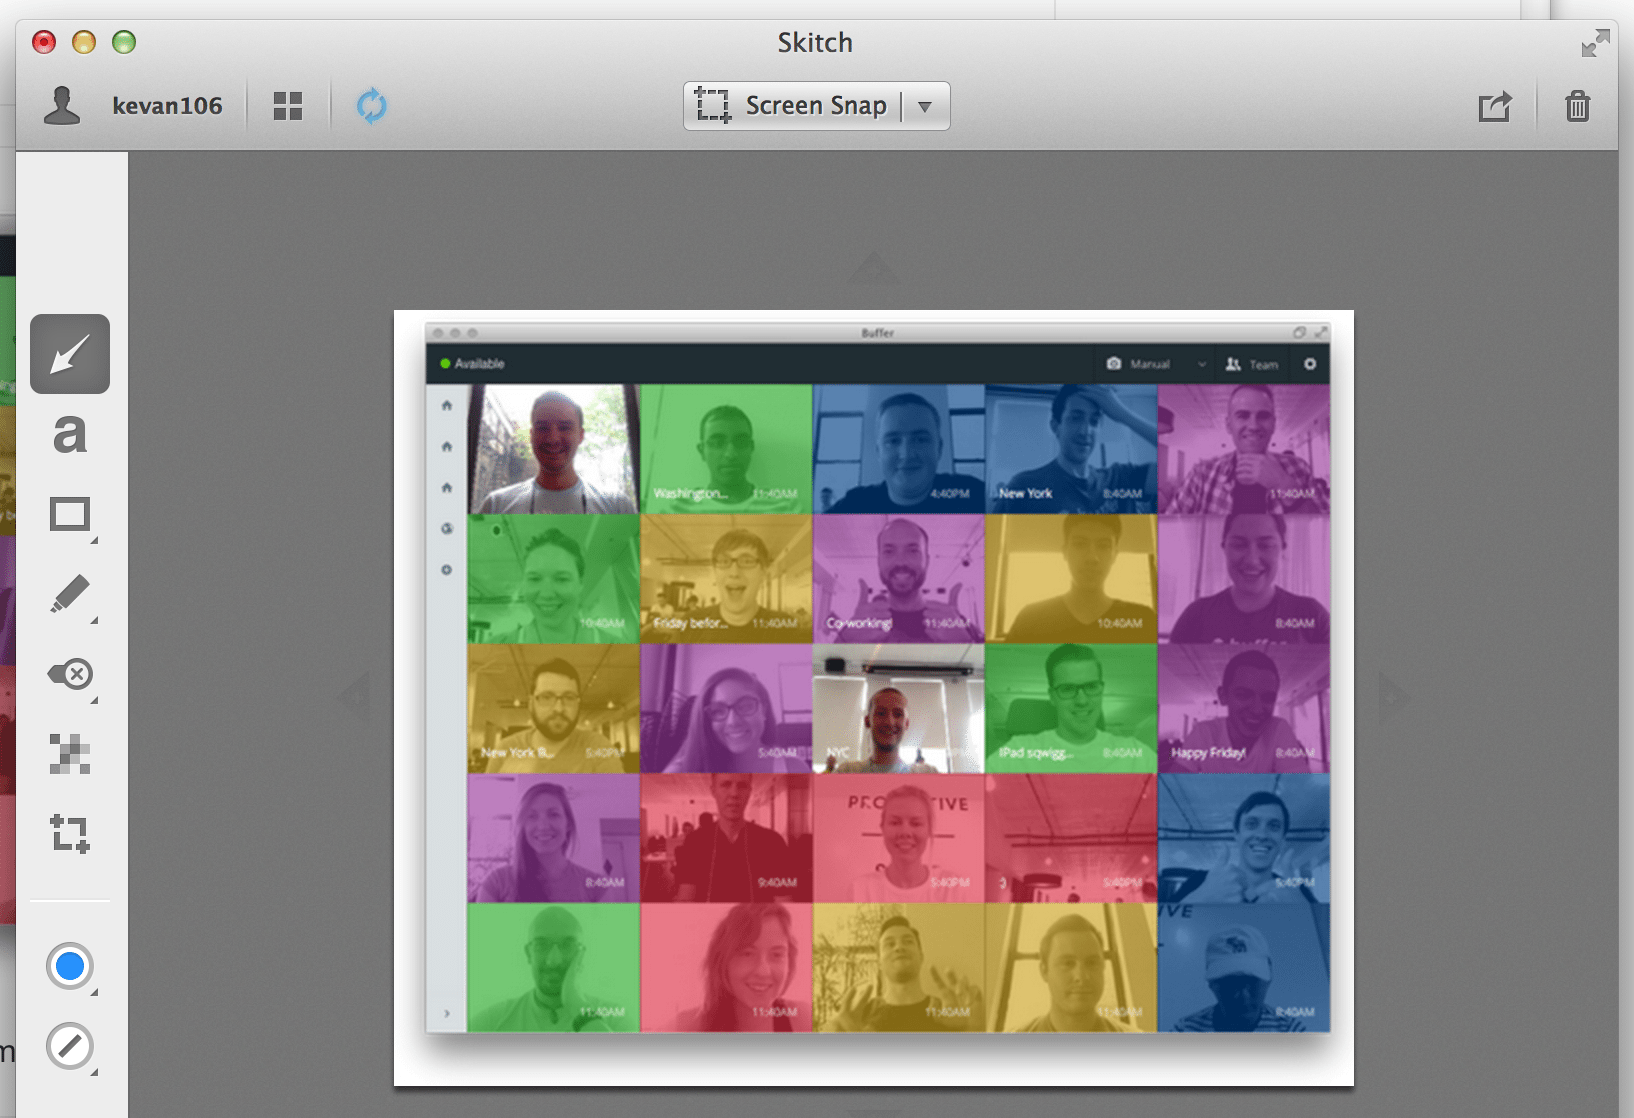The height and width of the screenshot is (1118, 1634).
Task: Click the New York tile label
Action: 1025,494
